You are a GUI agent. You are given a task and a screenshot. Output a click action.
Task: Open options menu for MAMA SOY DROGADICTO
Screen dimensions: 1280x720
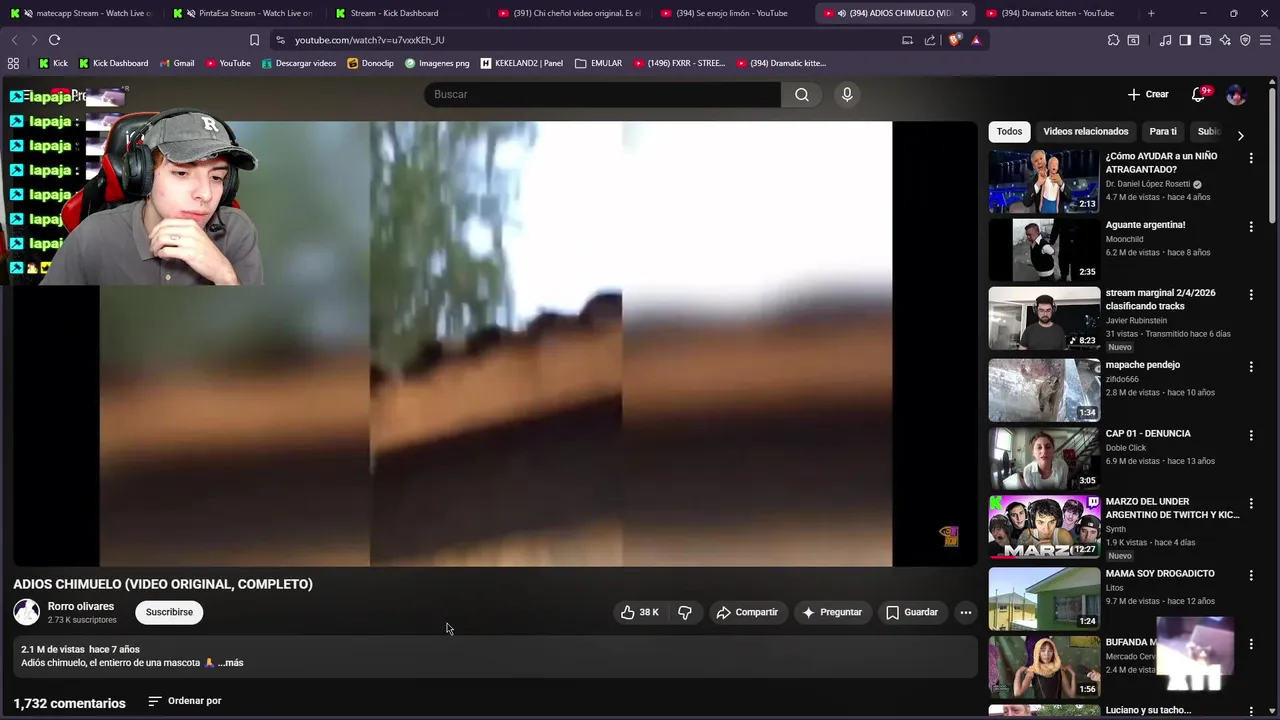(x=1250, y=575)
